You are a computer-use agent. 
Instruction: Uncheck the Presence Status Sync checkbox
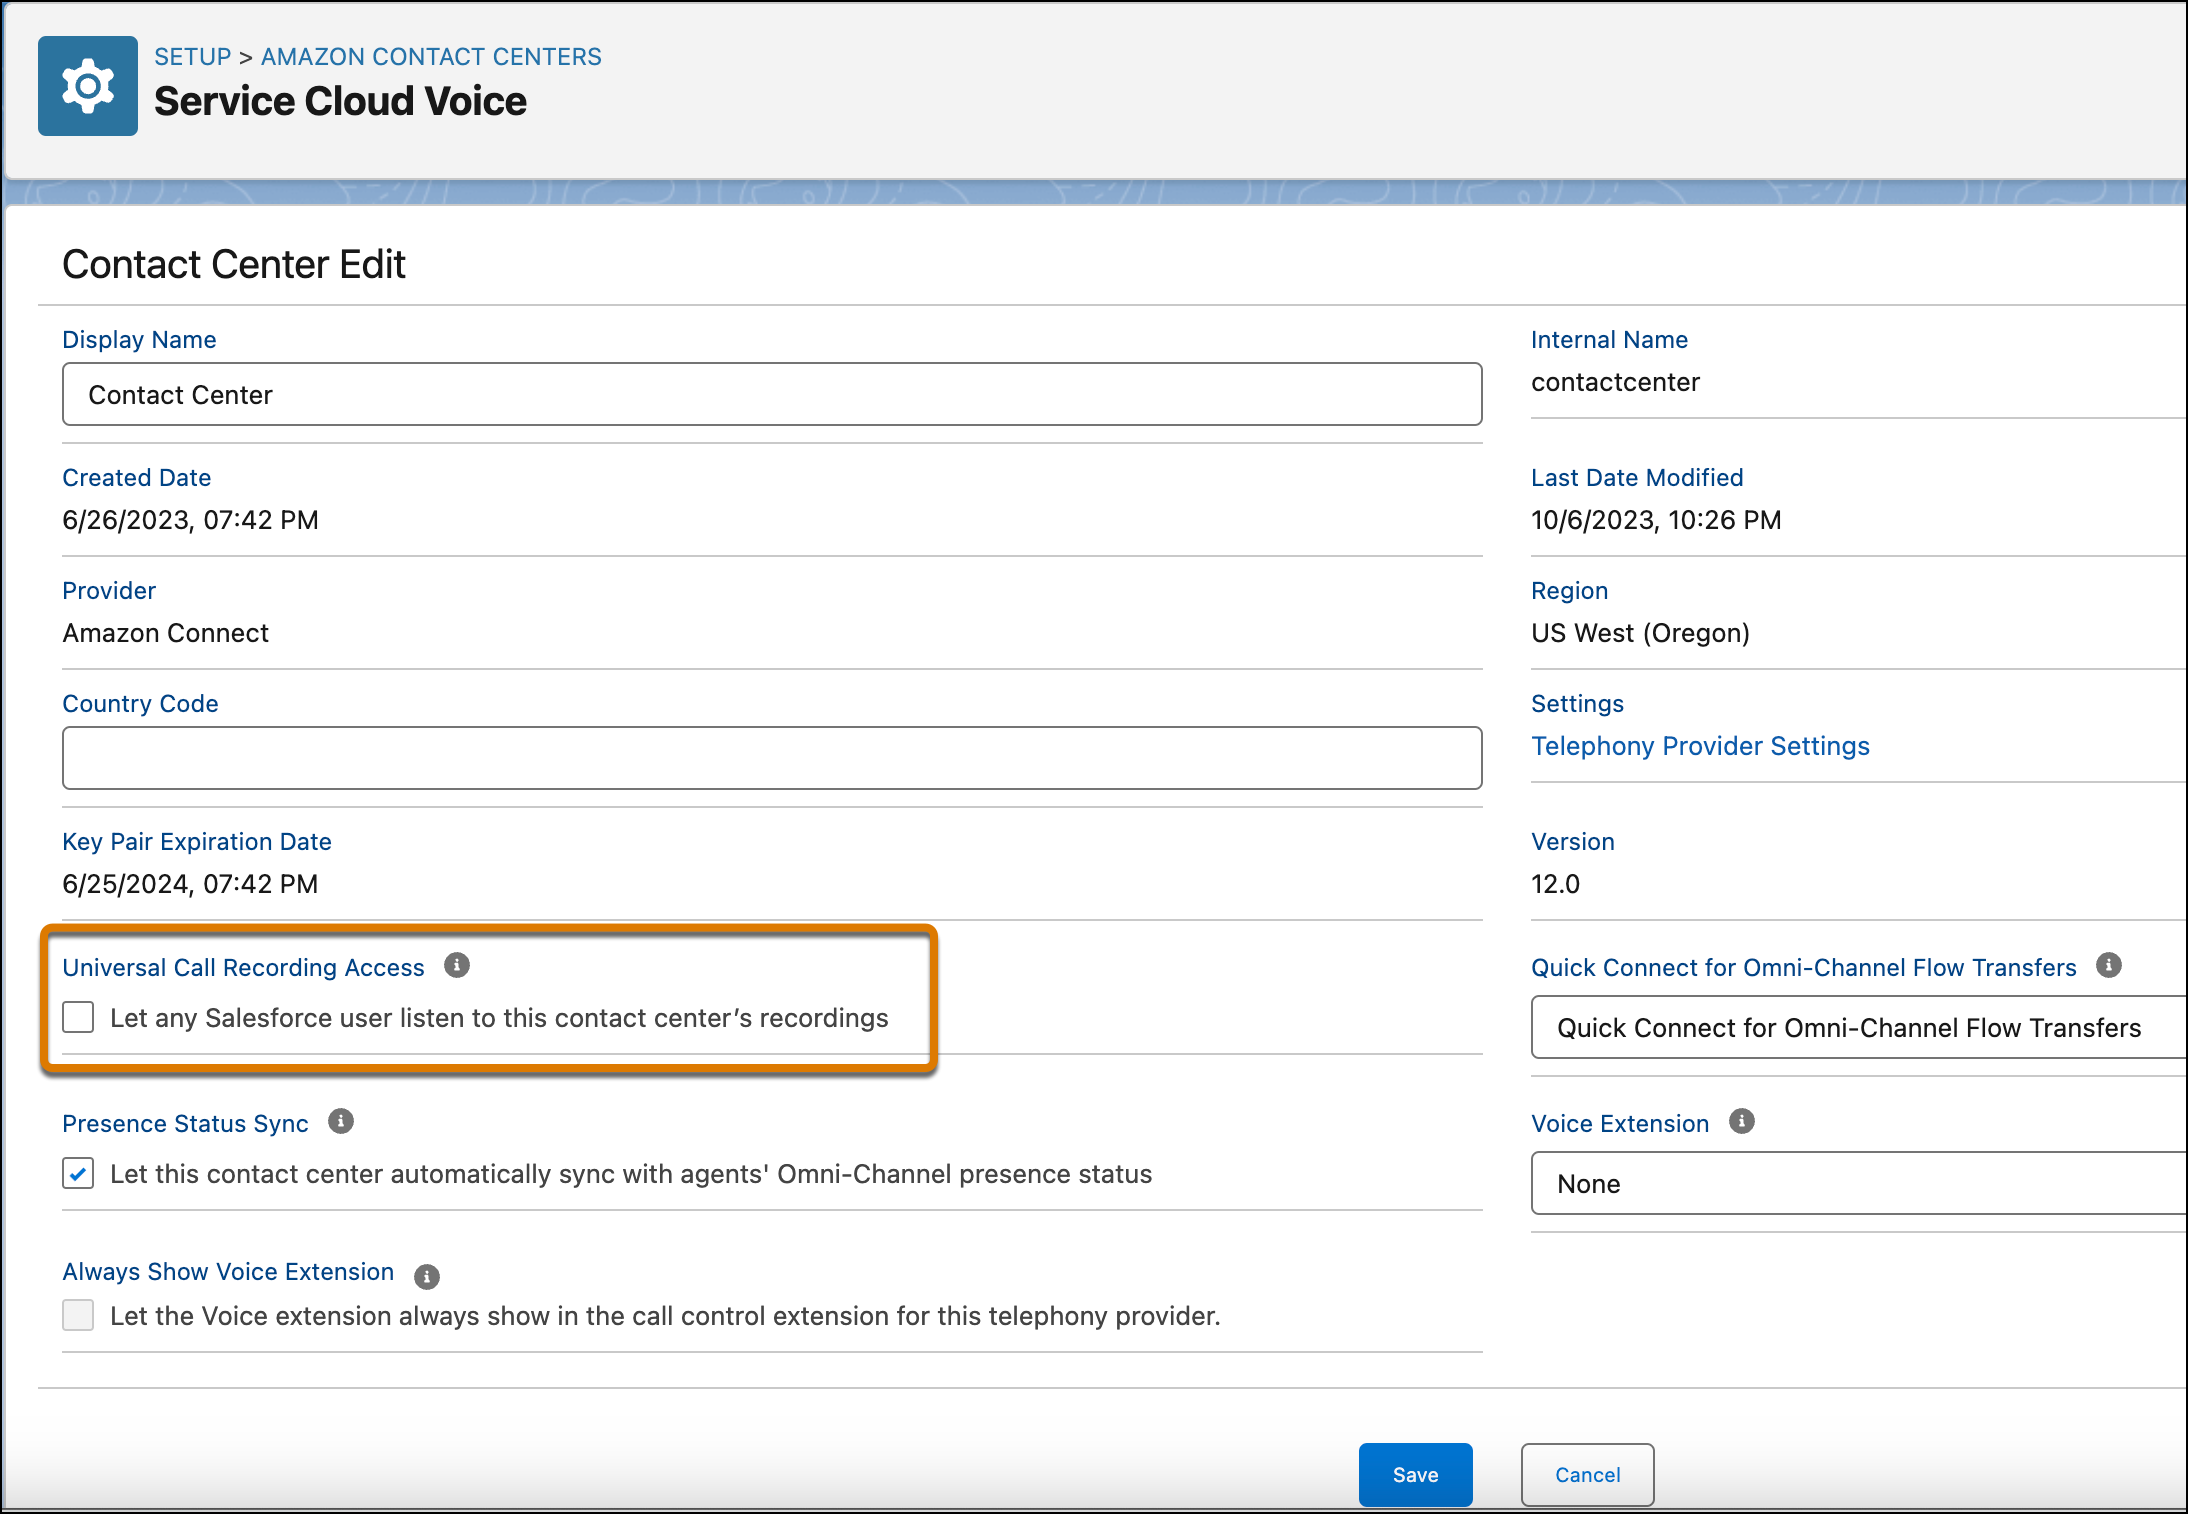click(x=78, y=1173)
